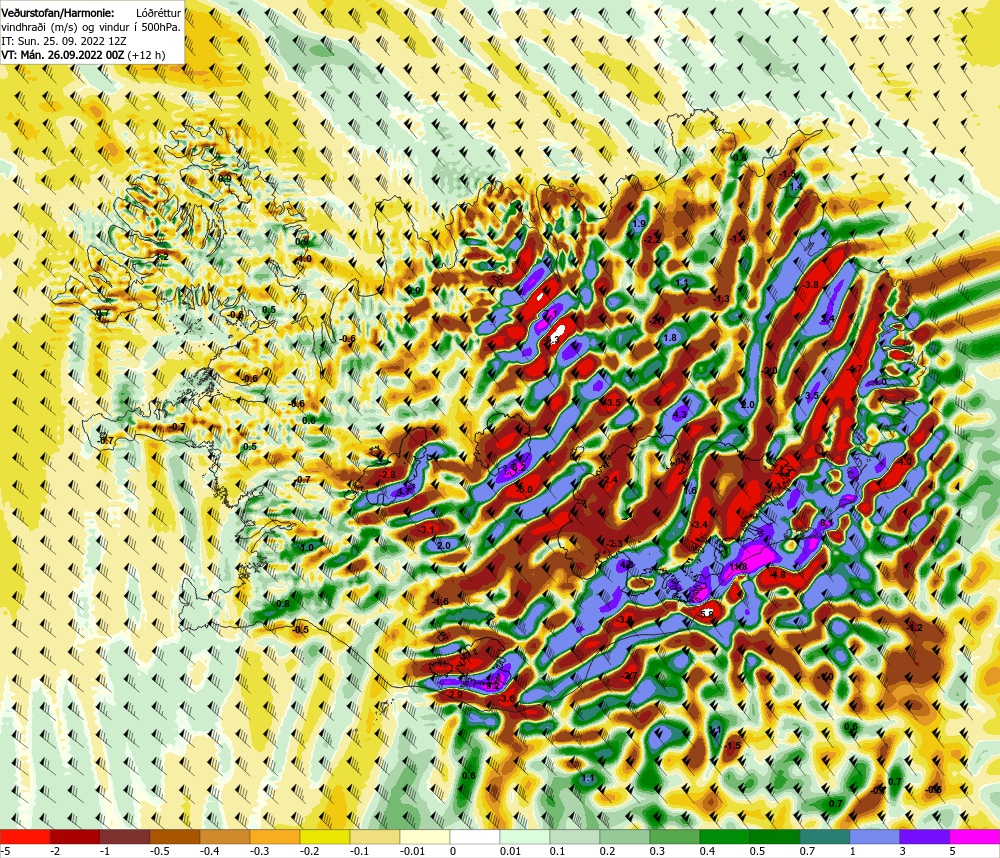Select the "-2.7" value on the map
Screen dimensions: 1000x858
click(630, 676)
